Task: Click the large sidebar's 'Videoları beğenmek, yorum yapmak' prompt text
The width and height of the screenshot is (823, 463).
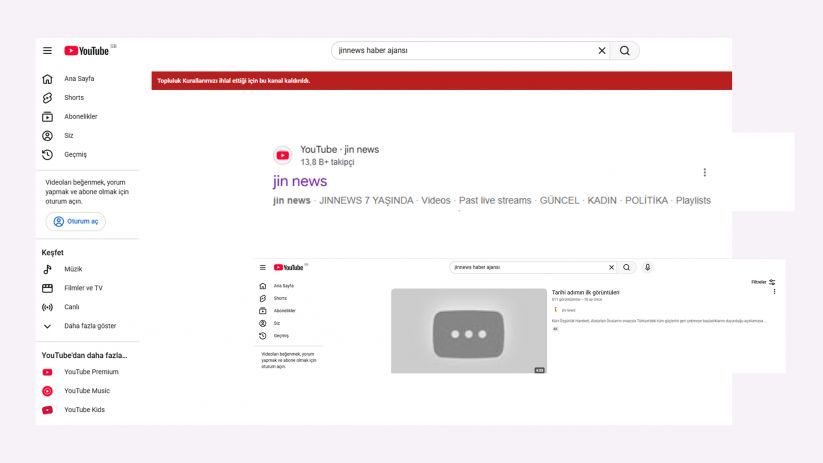Action: (87, 192)
